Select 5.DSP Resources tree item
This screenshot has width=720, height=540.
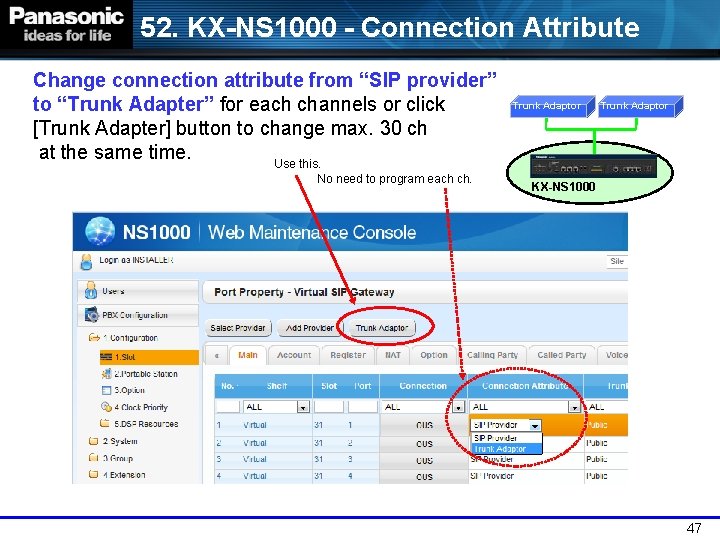click(146, 424)
